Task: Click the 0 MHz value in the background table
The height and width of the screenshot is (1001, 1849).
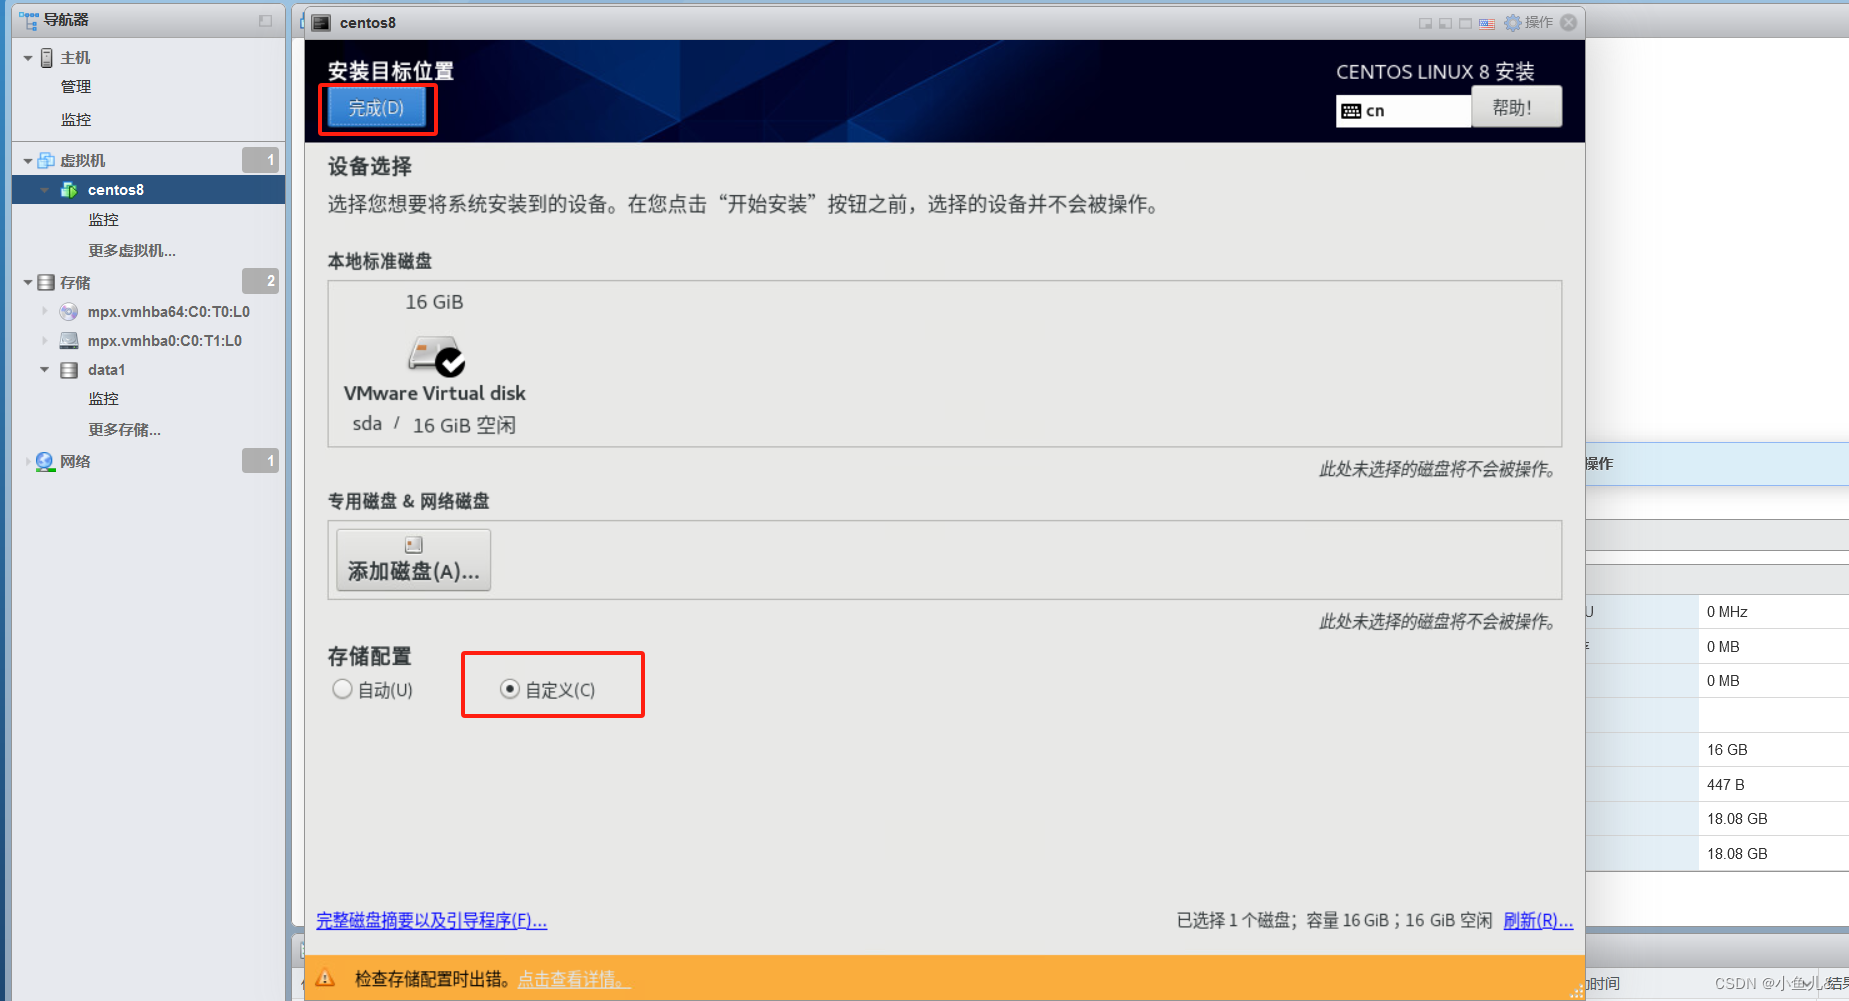Action: [x=1727, y=612]
